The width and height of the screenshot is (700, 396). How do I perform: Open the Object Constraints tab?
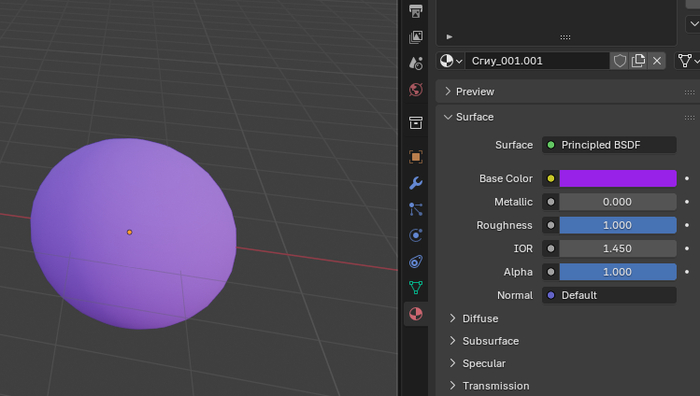click(x=416, y=262)
